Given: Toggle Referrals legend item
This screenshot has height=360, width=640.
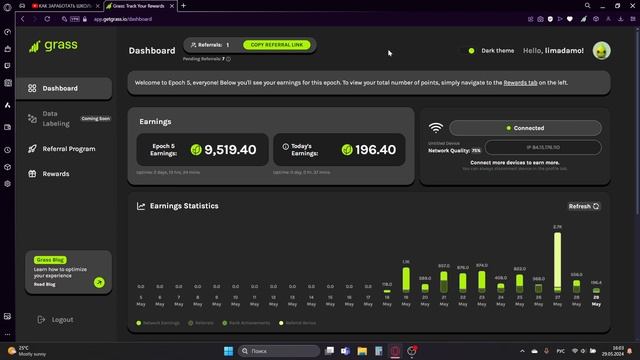Looking at the screenshot, I should coord(201,323).
